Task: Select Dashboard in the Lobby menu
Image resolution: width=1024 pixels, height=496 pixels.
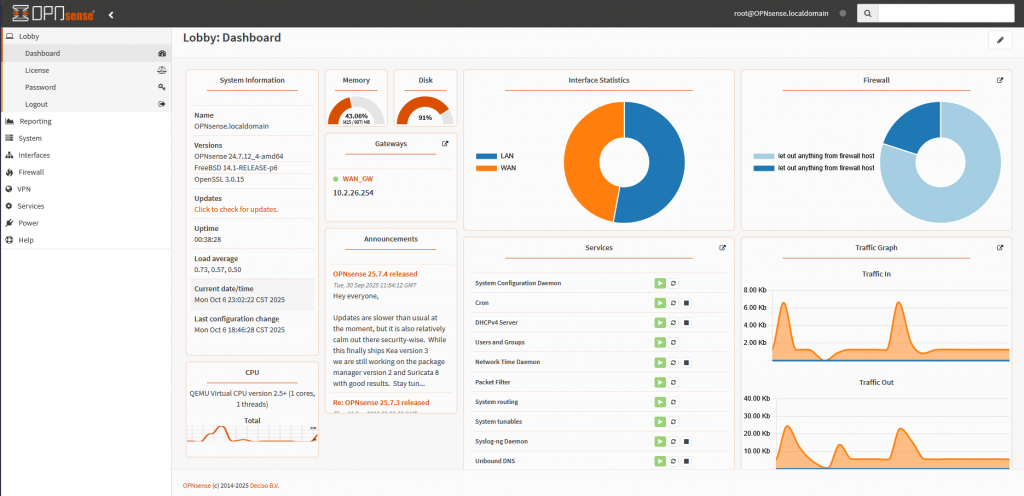Action: coord(86,54)
